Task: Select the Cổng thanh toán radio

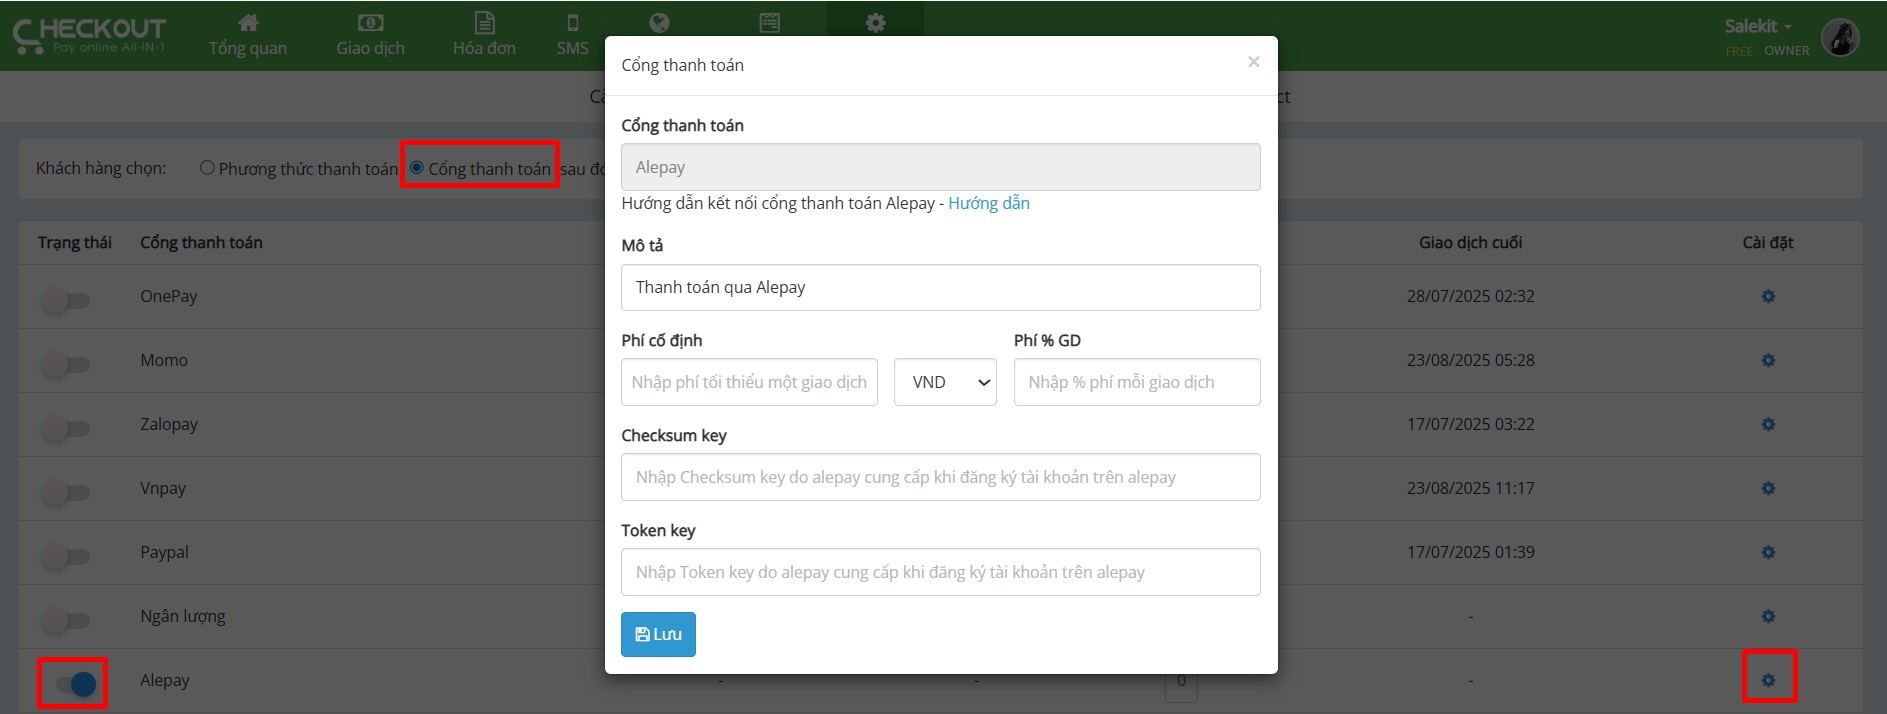Action: 417,168
